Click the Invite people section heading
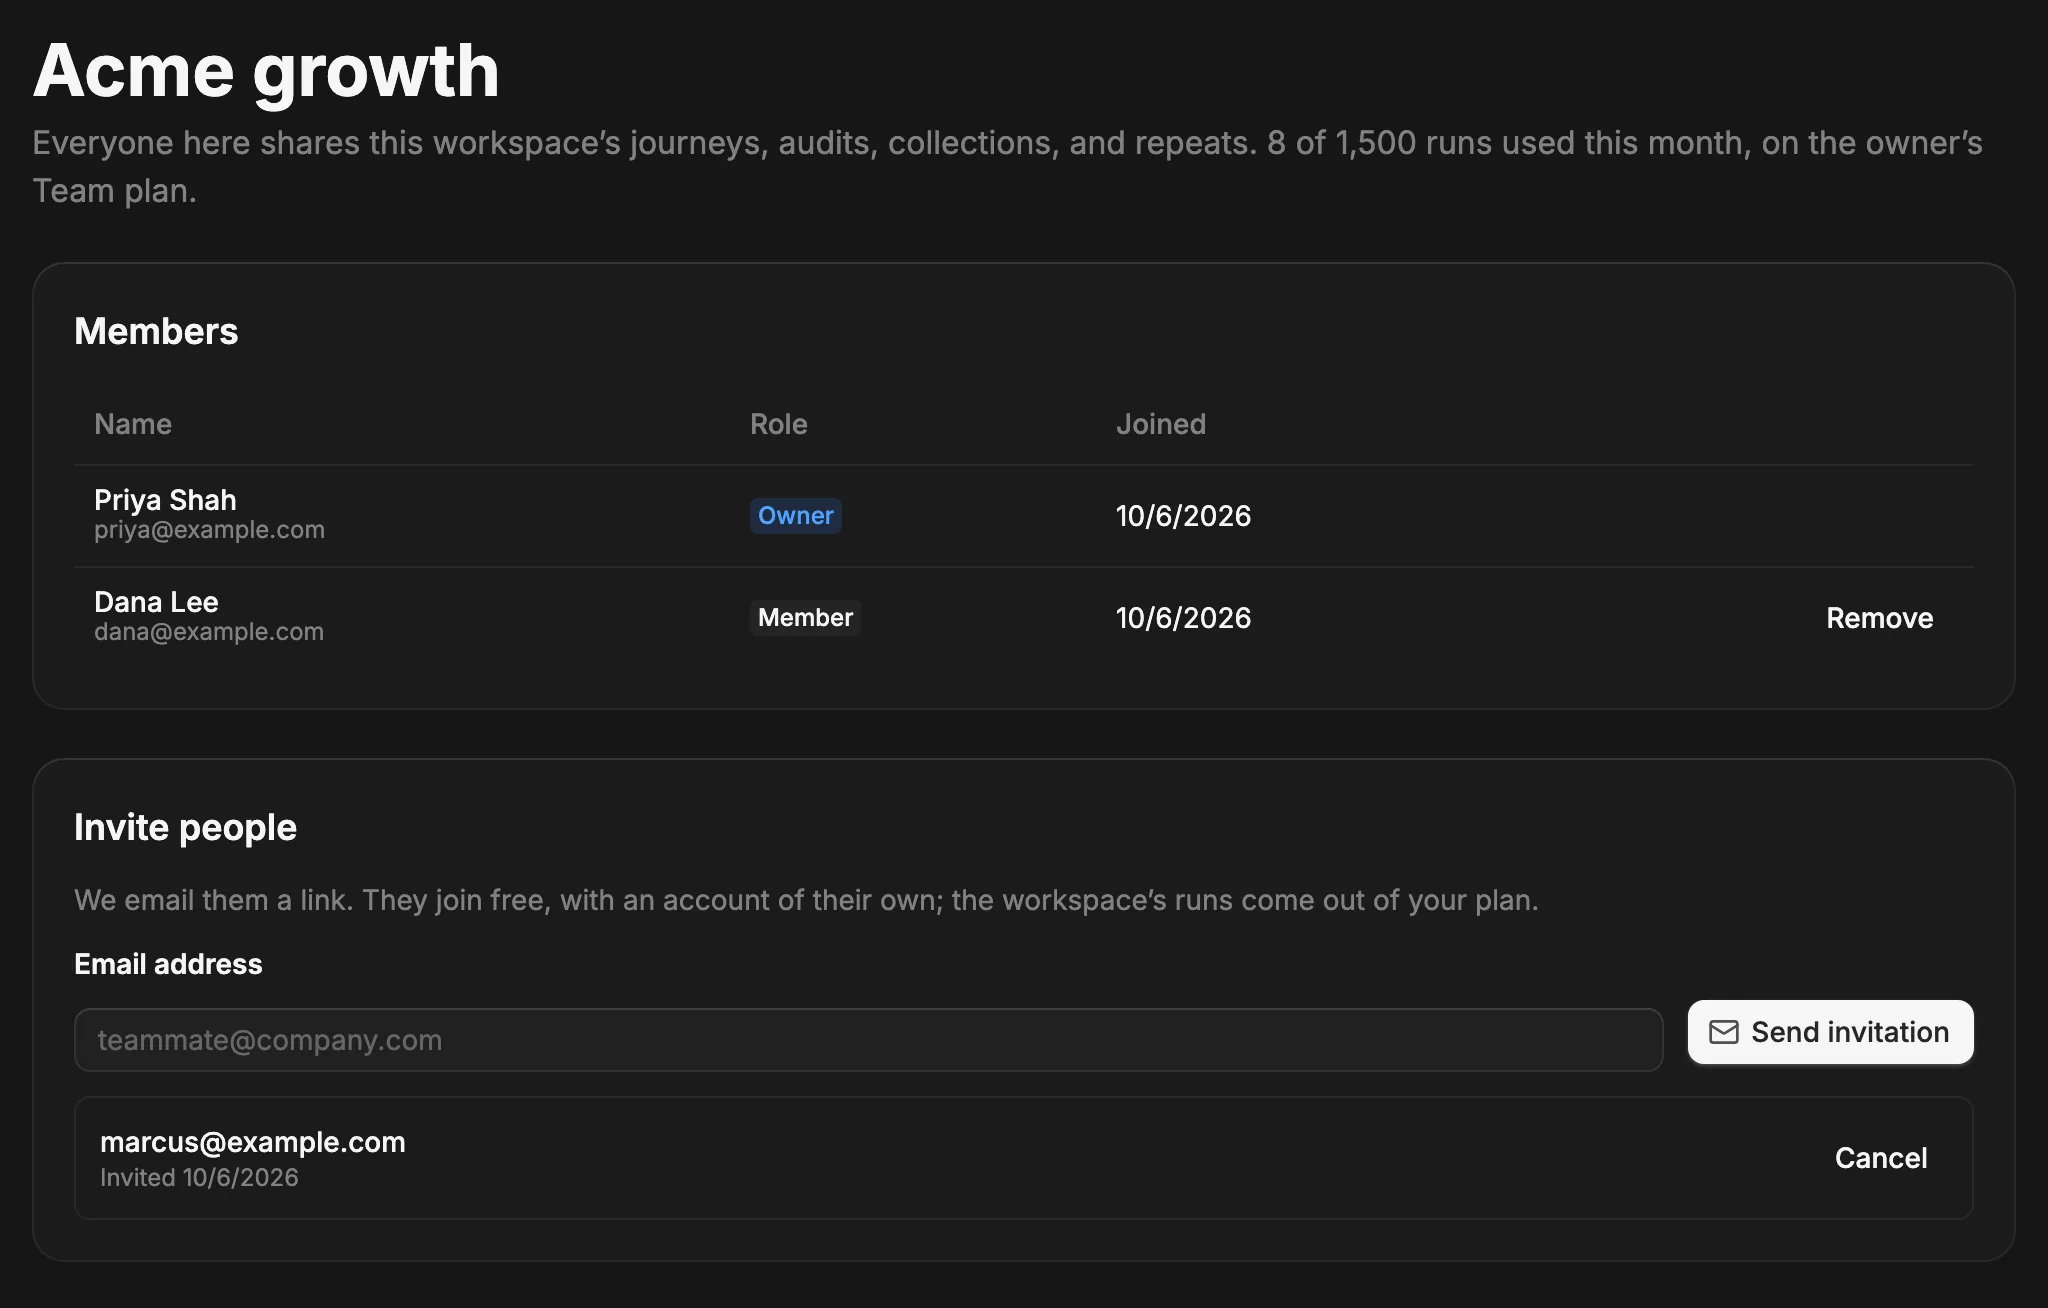The height and width of the screenshot is (1308, 2048). [185, 828]
